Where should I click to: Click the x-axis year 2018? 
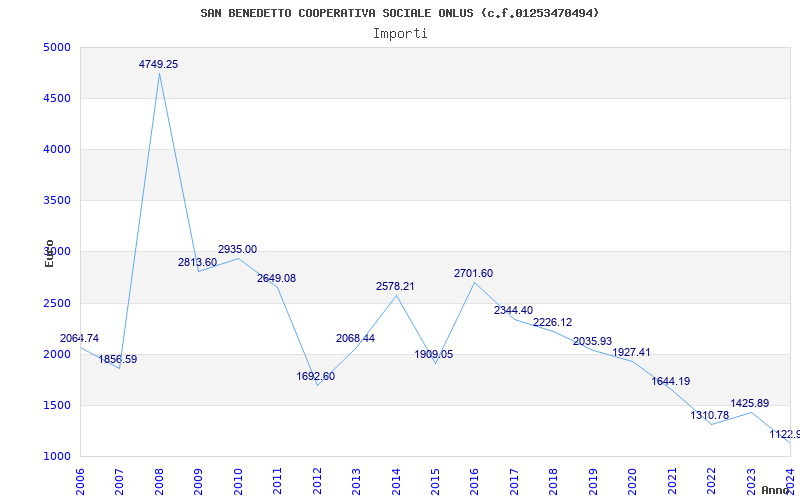pos(554,481)
